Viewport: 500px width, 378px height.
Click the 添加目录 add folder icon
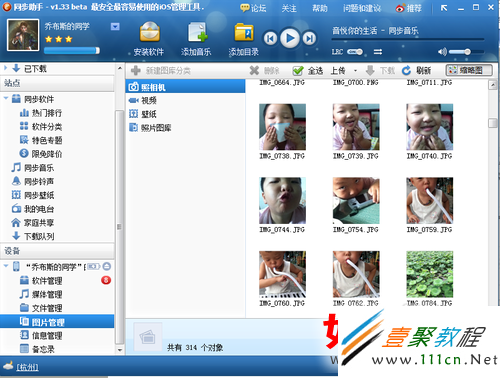pyautogui.click(x=244, y=32)
